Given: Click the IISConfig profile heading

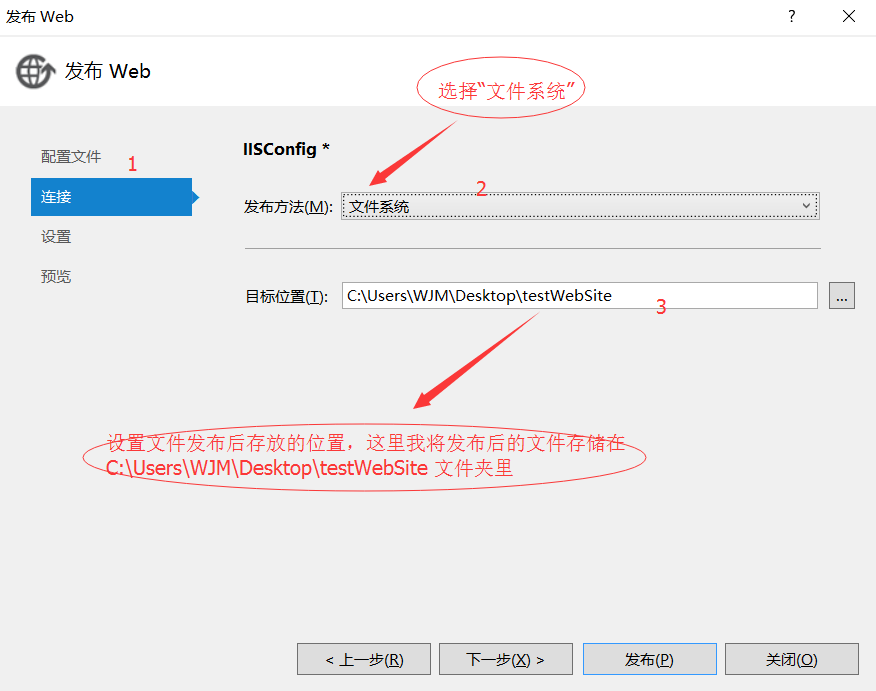Looking at the screenshot, I should coord(287,148).
